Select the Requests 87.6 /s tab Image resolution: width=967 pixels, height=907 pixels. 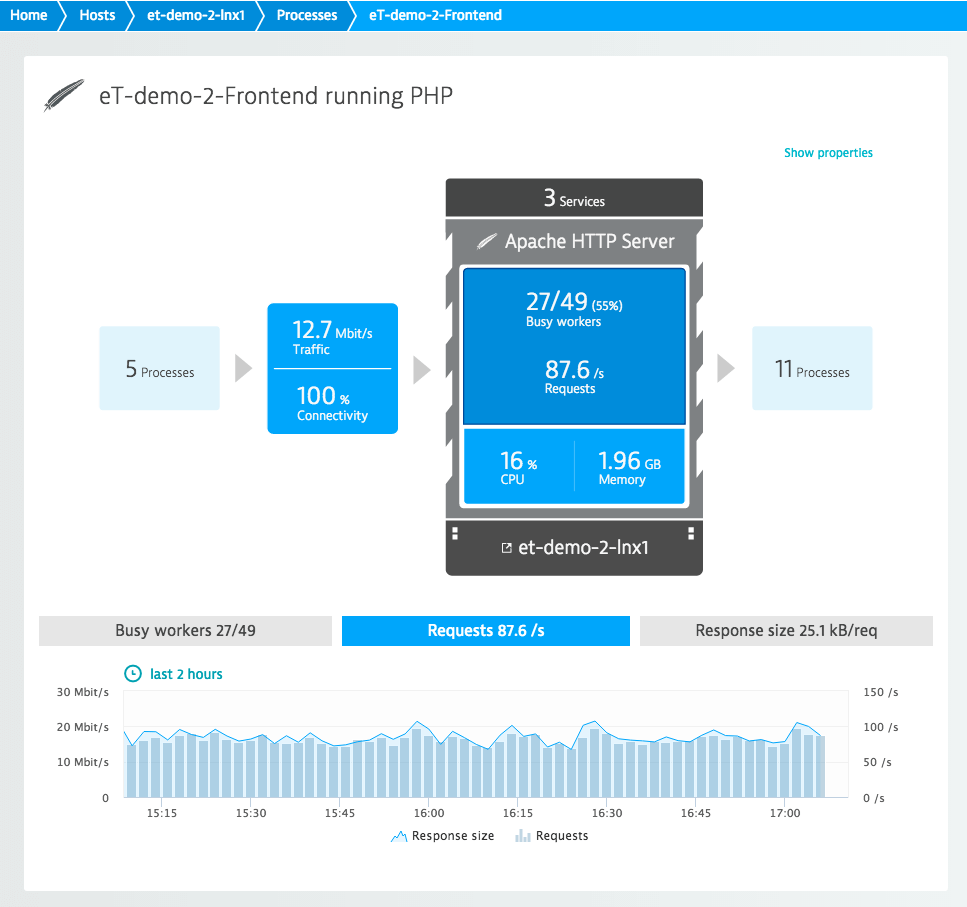(x=485, y=630)
